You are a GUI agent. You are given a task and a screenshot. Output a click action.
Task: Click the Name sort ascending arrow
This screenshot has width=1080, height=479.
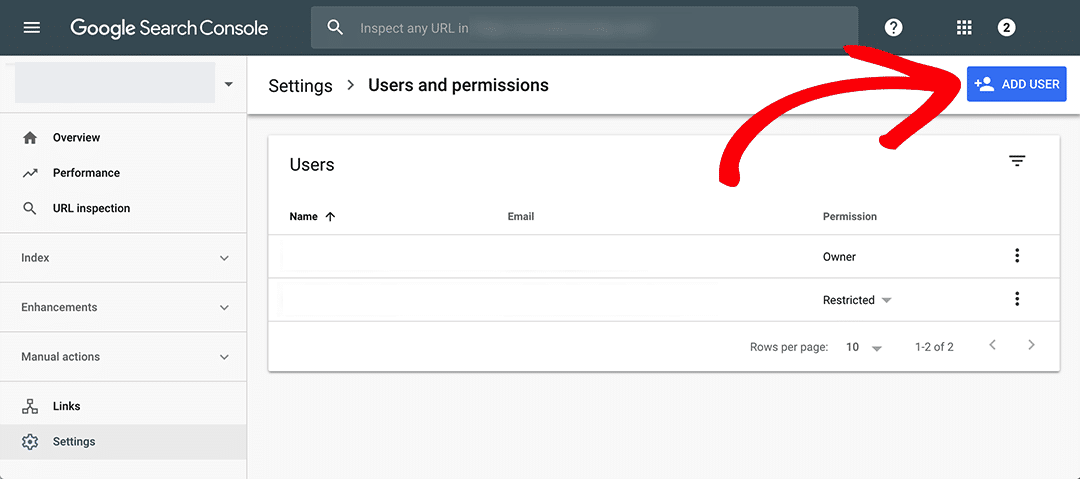[330, 216]
